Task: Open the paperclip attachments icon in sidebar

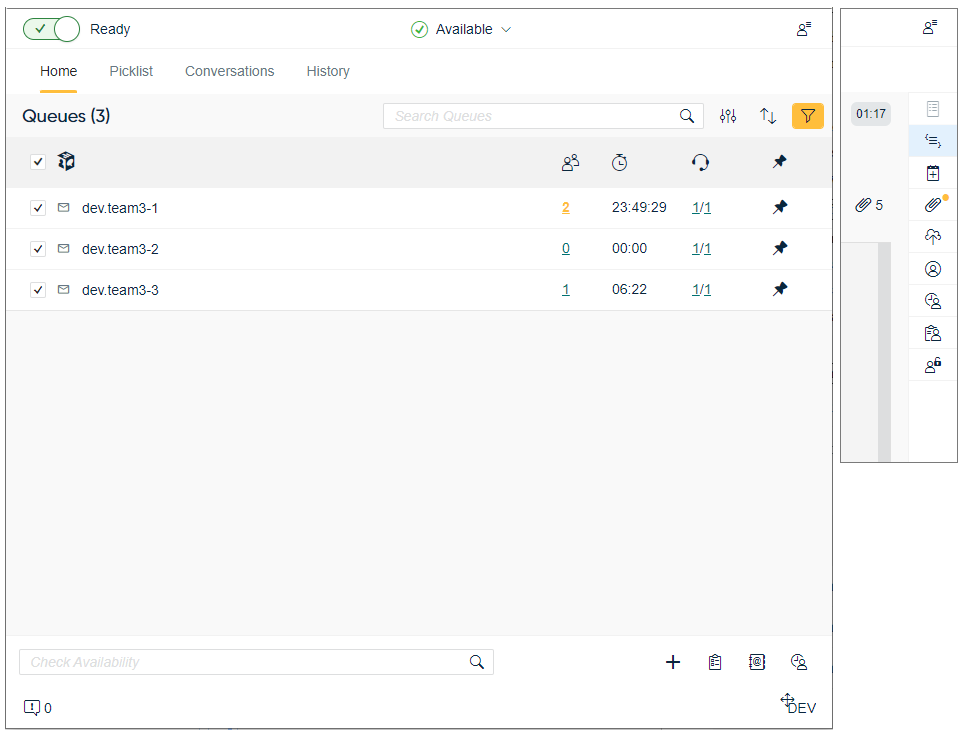Action: point(933,205)
